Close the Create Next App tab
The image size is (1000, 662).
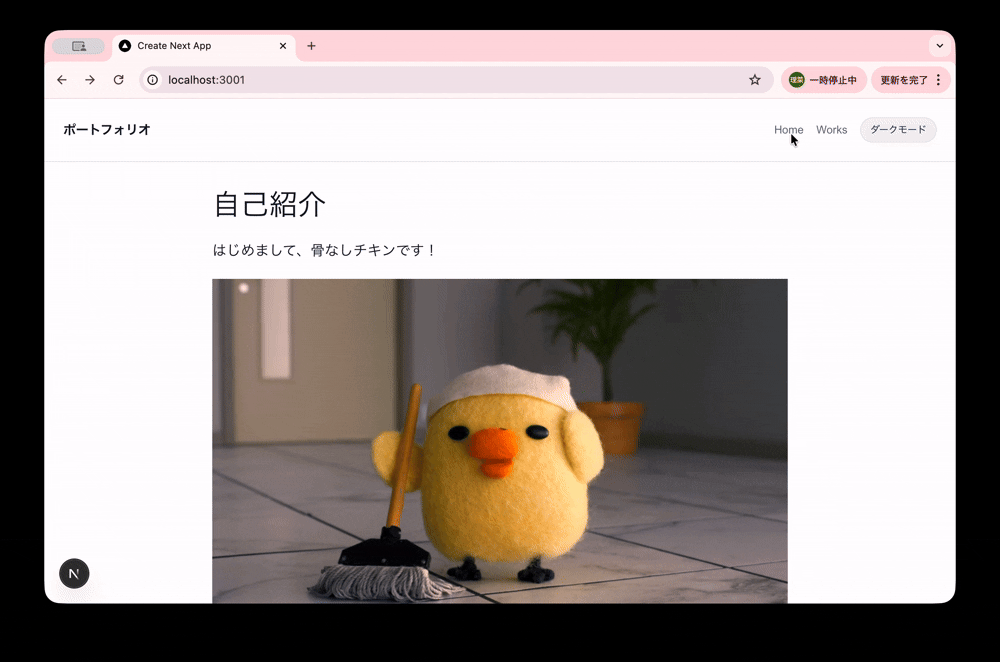pos(283,46)
